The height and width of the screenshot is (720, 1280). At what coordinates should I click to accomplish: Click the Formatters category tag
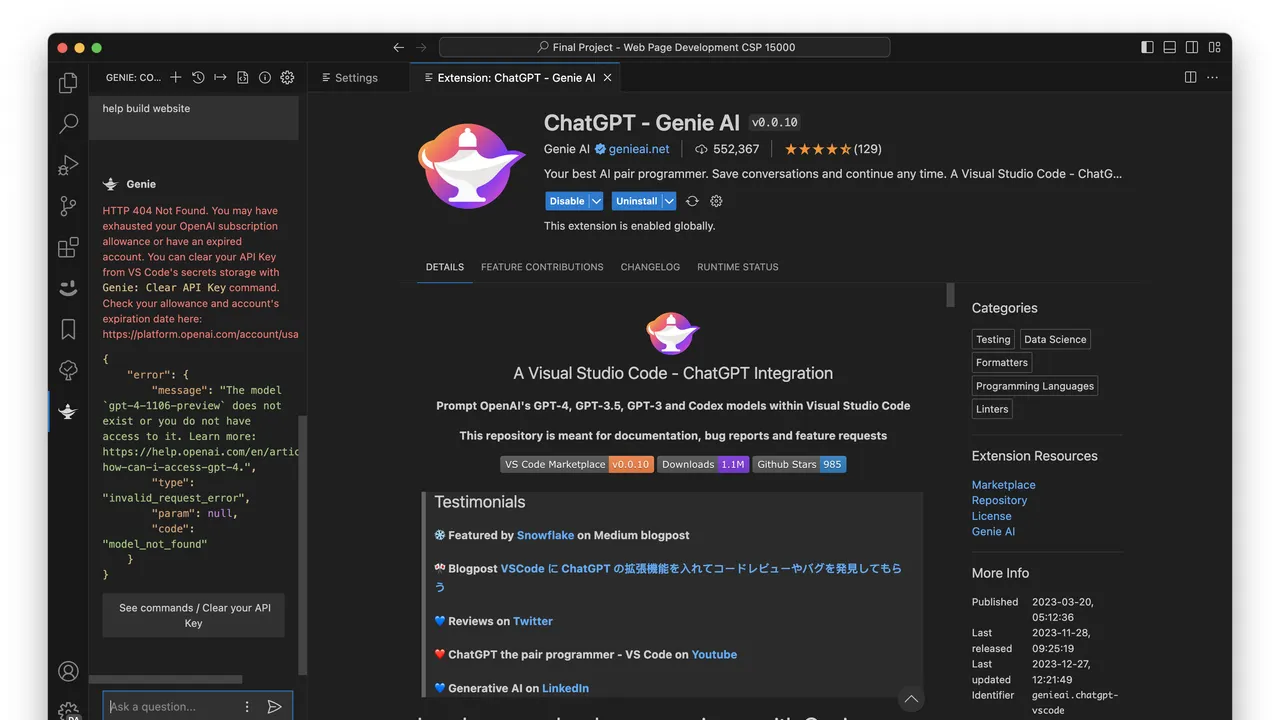pyautogui.click(x=1002, y=362)
